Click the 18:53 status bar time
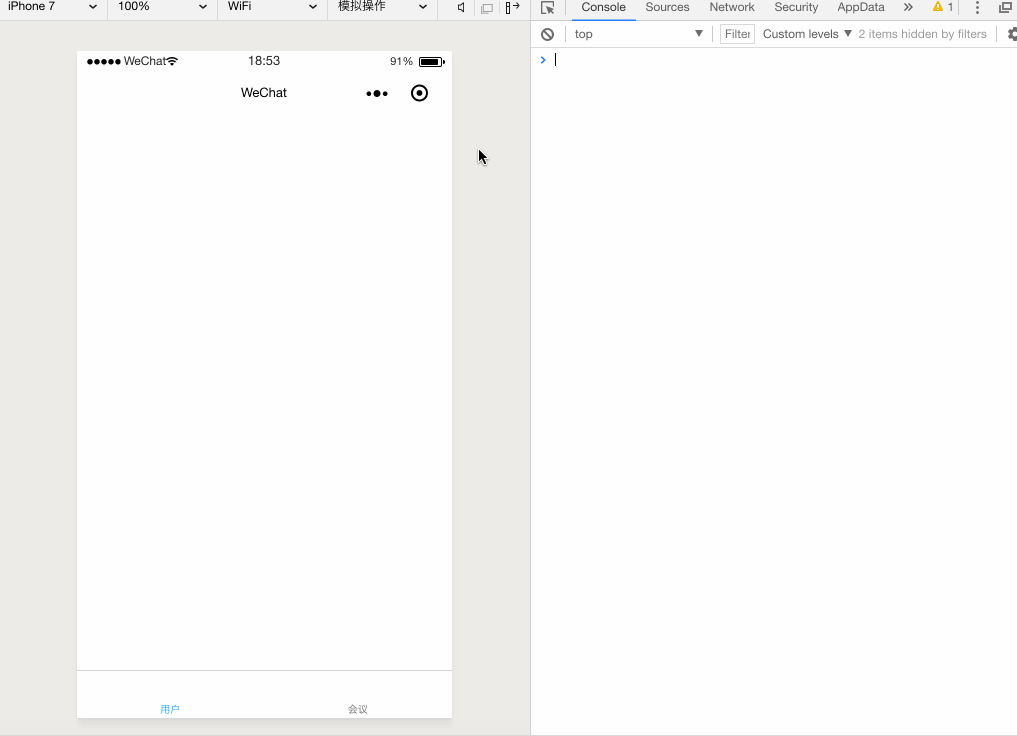The image size is (1017, 736). pos(264,61)
